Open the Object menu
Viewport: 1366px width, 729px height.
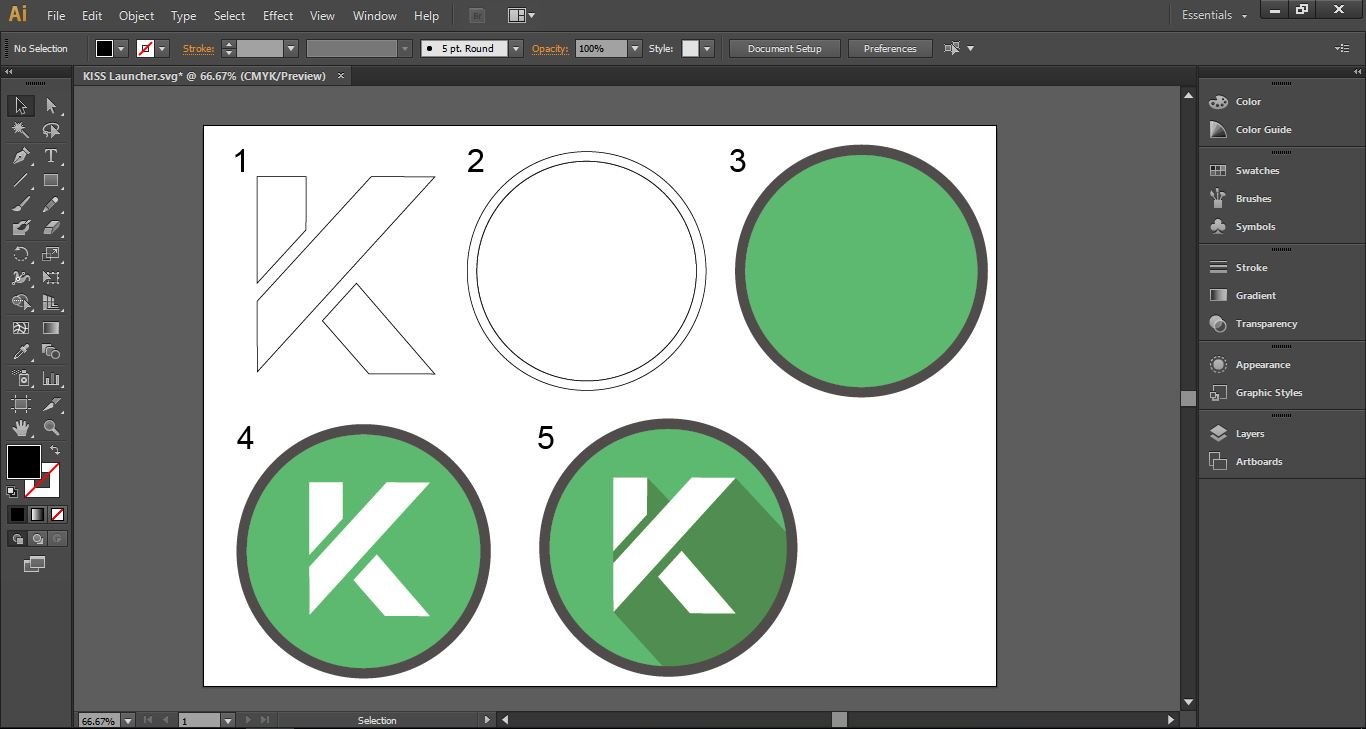pyautogui.click(x=136, y=16)
